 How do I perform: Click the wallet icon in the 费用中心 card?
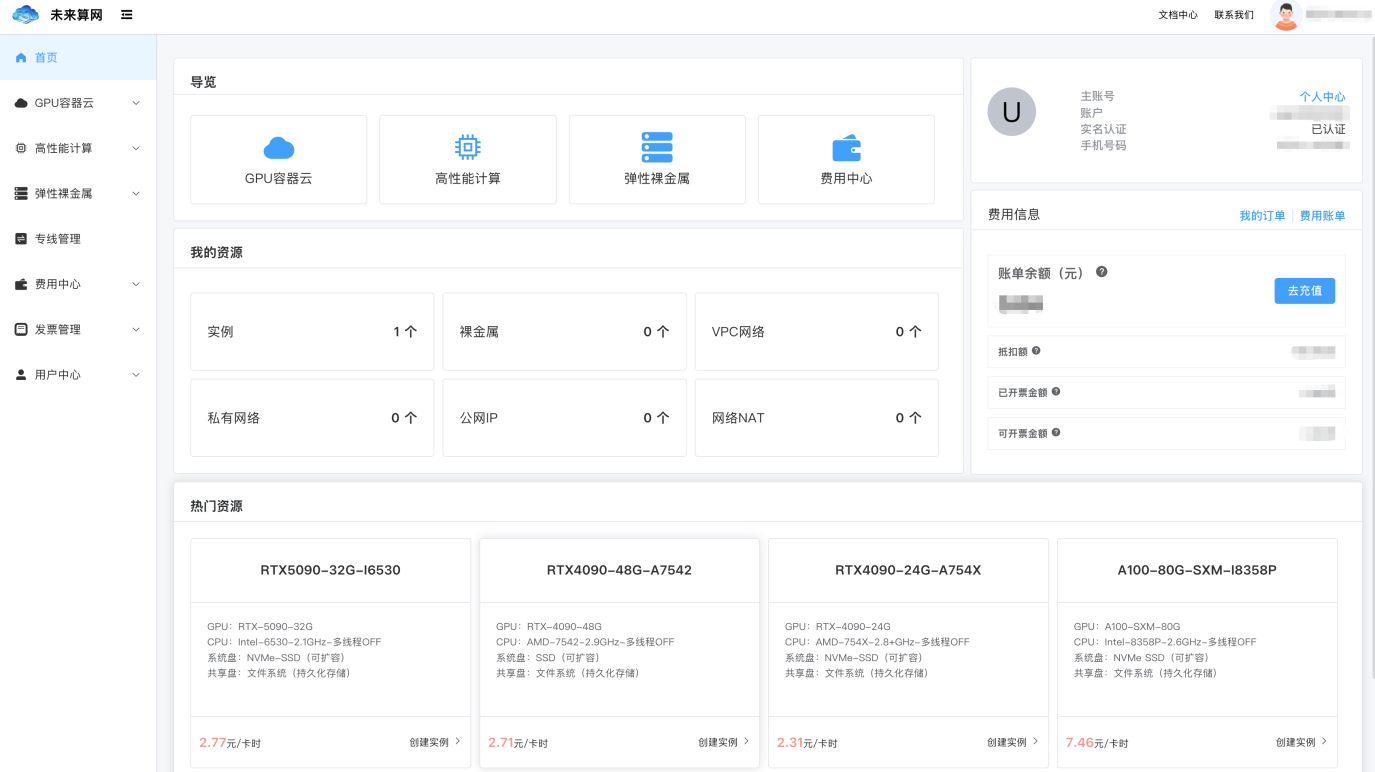[x=846, y=148]
